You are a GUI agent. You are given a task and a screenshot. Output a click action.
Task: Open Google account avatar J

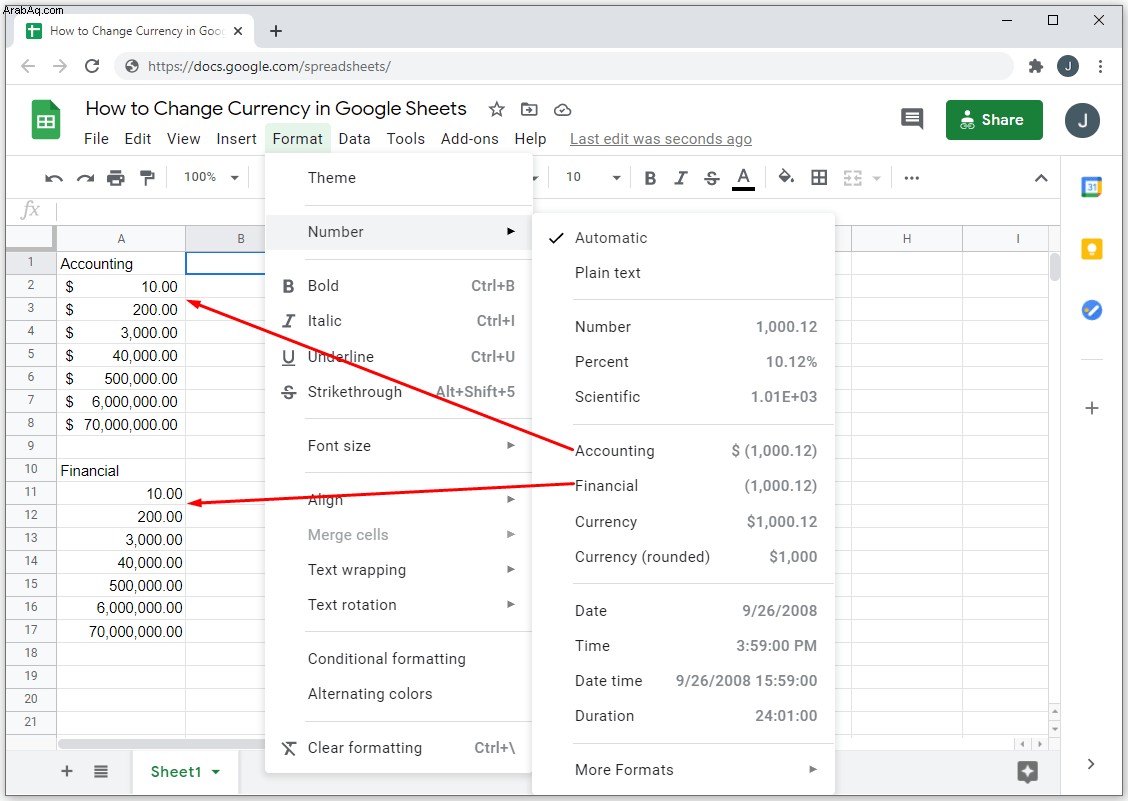click(1082, 120)
